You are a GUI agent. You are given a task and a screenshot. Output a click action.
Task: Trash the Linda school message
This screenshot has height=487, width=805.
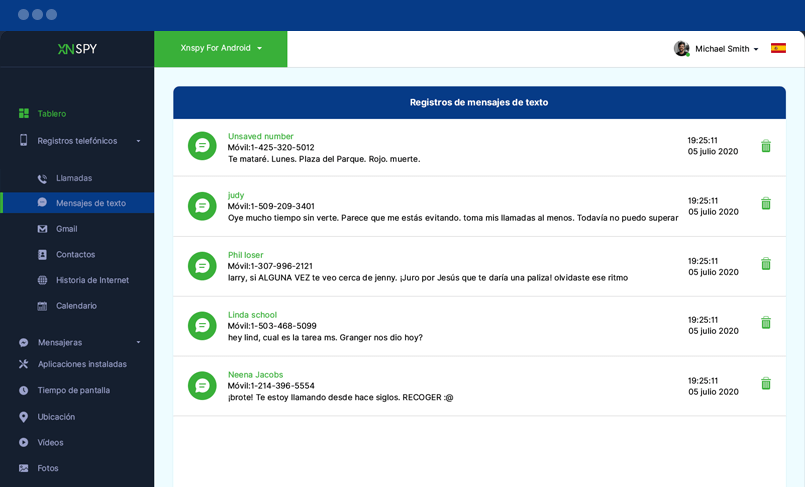point(766,323)
